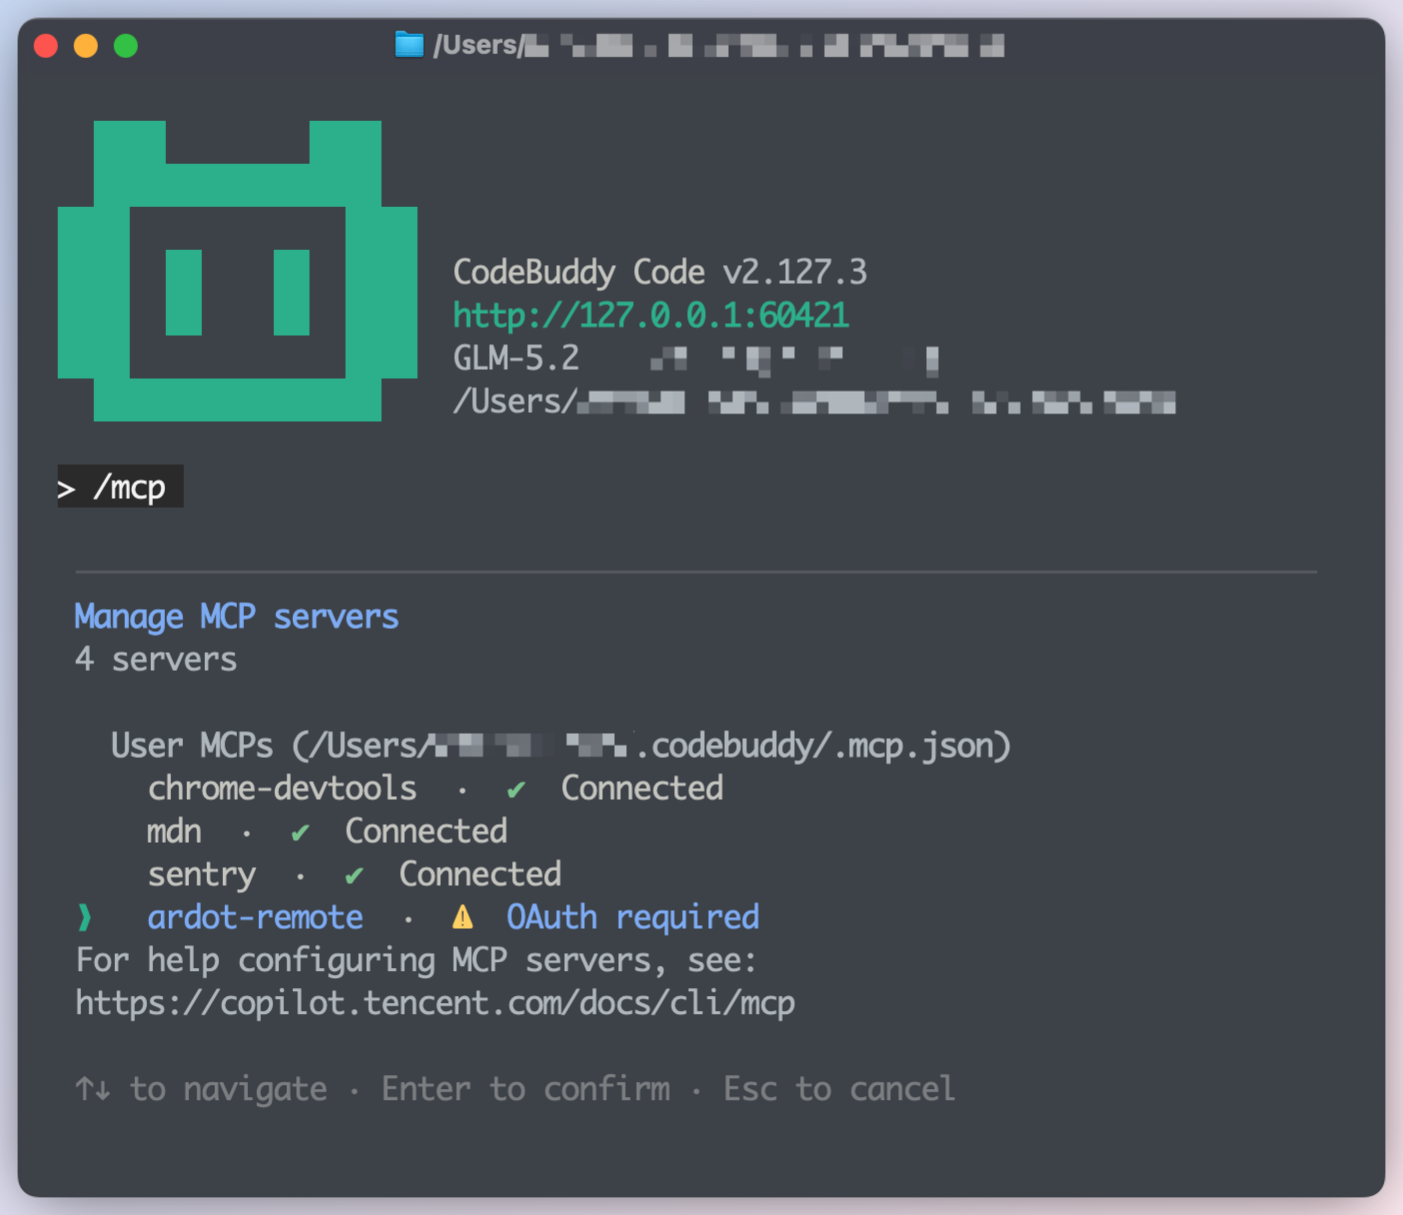Click the green maximize window button
Image resolution: width=1403 pixels, height=1215 pixels.
click(x=126, y=46)
